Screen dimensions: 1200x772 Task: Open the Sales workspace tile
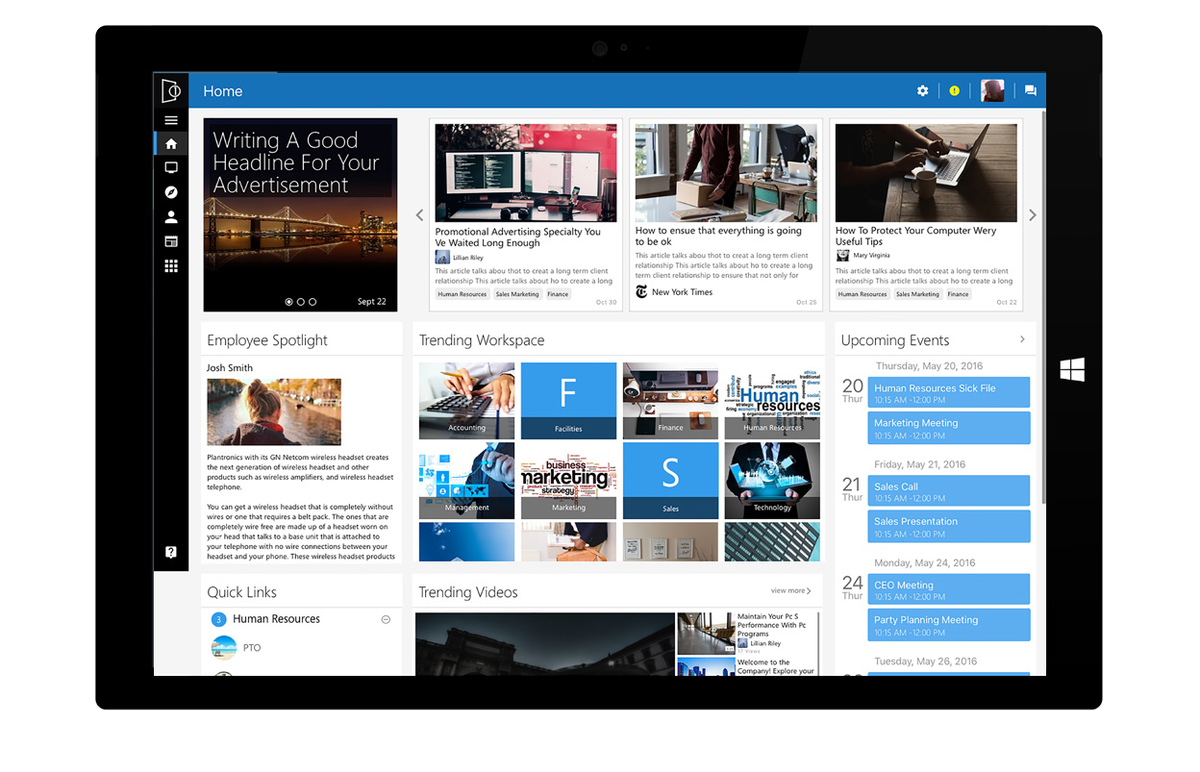point(671,480)
